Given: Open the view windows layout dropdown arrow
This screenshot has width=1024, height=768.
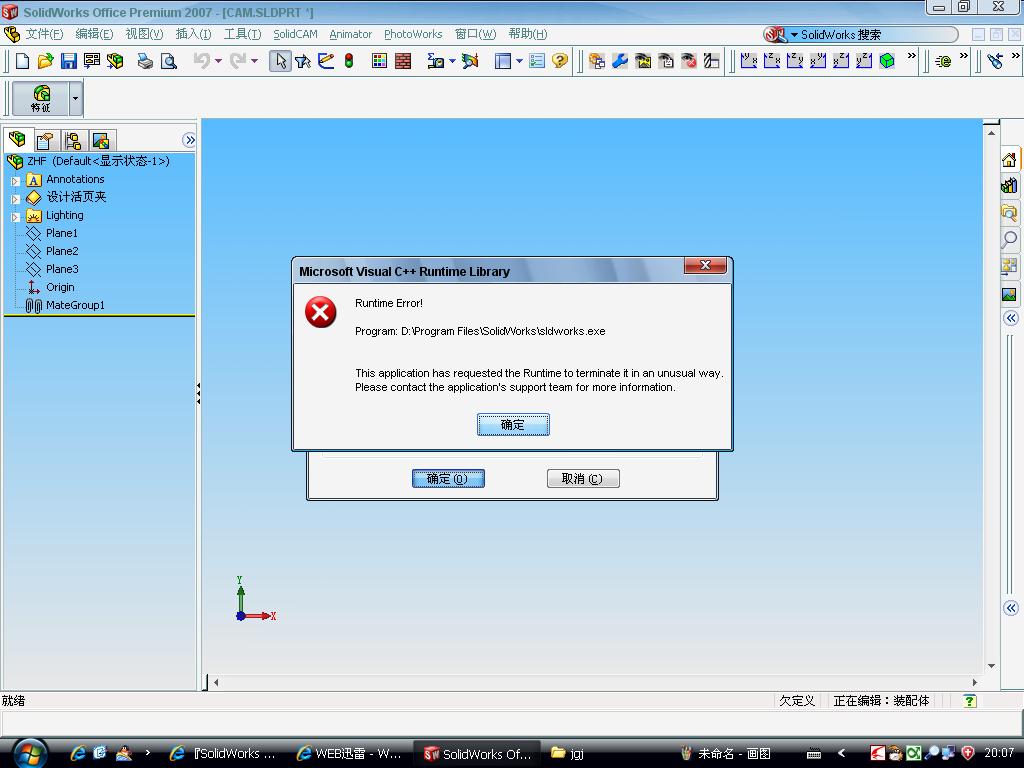Looking at the screenshot, I should click(x=519, y=61).
